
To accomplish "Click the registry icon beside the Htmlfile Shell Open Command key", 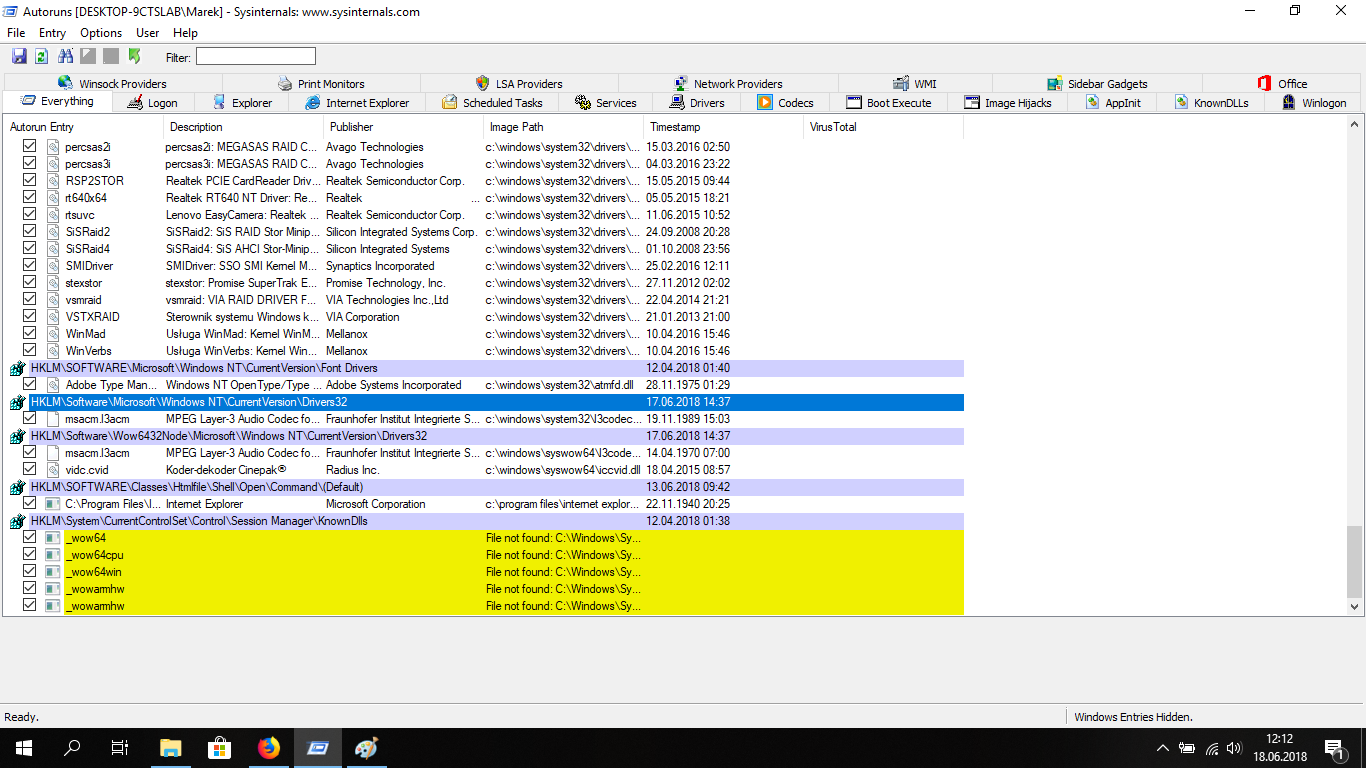I will pyautogui.click(x=17, y=488).
